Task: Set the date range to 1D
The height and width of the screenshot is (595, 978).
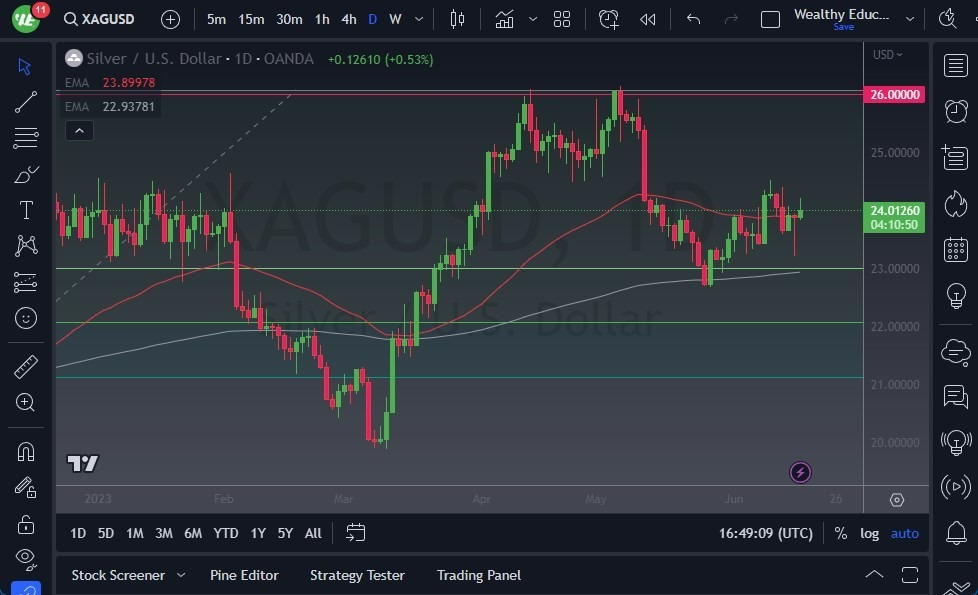Action: pyautogui.click(x=78, y=533)
